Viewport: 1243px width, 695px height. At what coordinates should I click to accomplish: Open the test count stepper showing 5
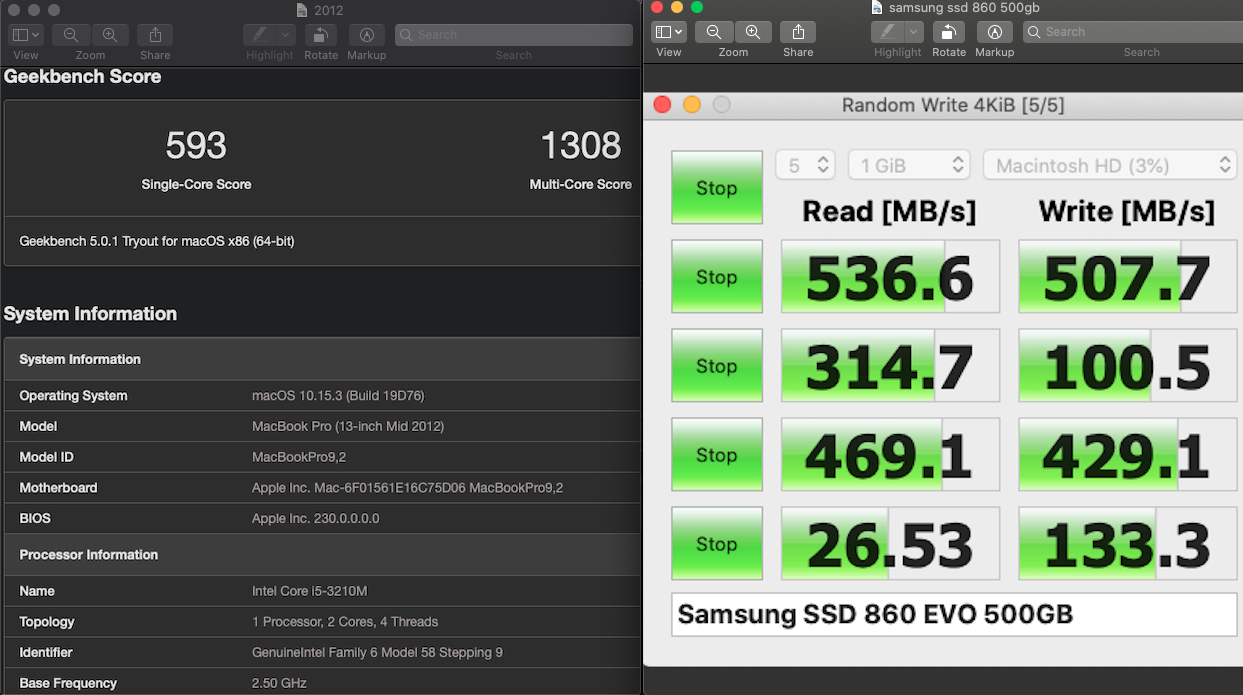[x=806, y=165]
